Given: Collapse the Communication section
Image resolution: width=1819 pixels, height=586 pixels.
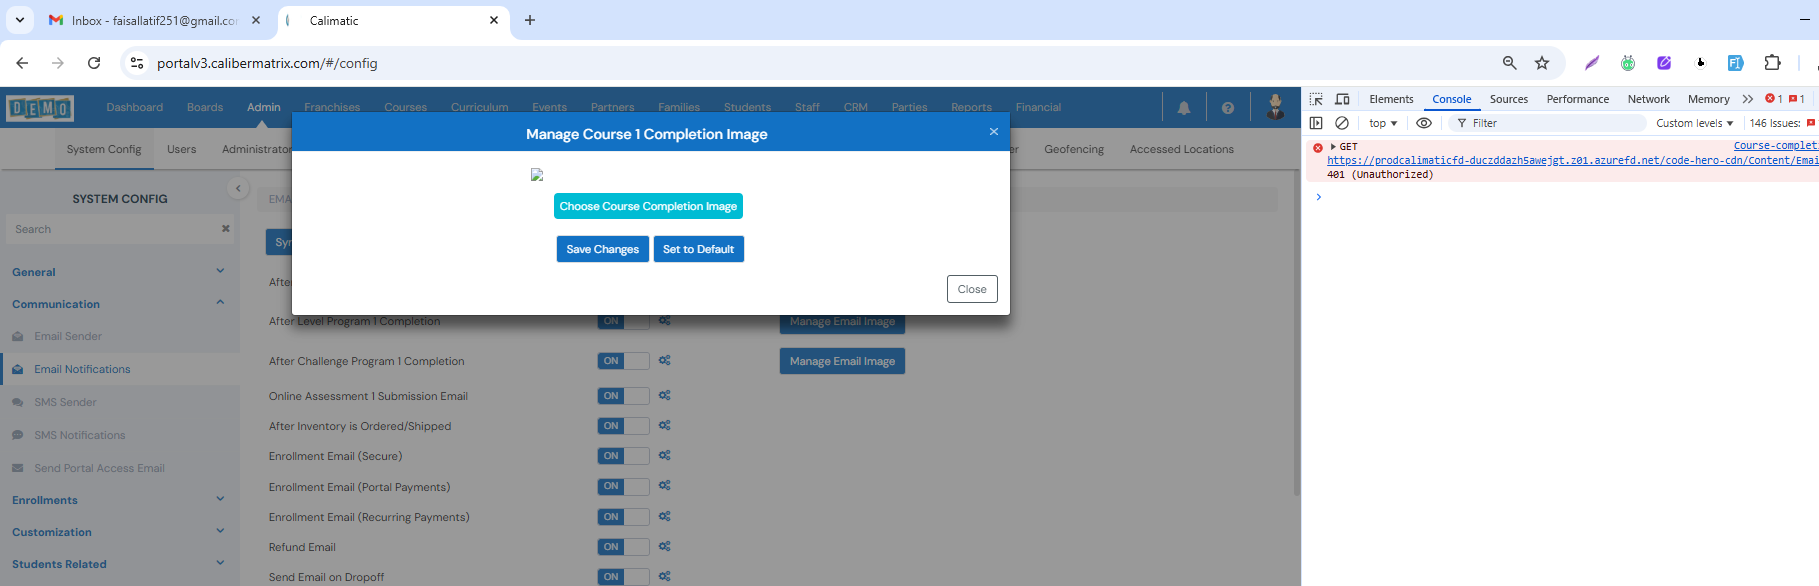Looking at the screenshot, I should [x=119, y=304].
